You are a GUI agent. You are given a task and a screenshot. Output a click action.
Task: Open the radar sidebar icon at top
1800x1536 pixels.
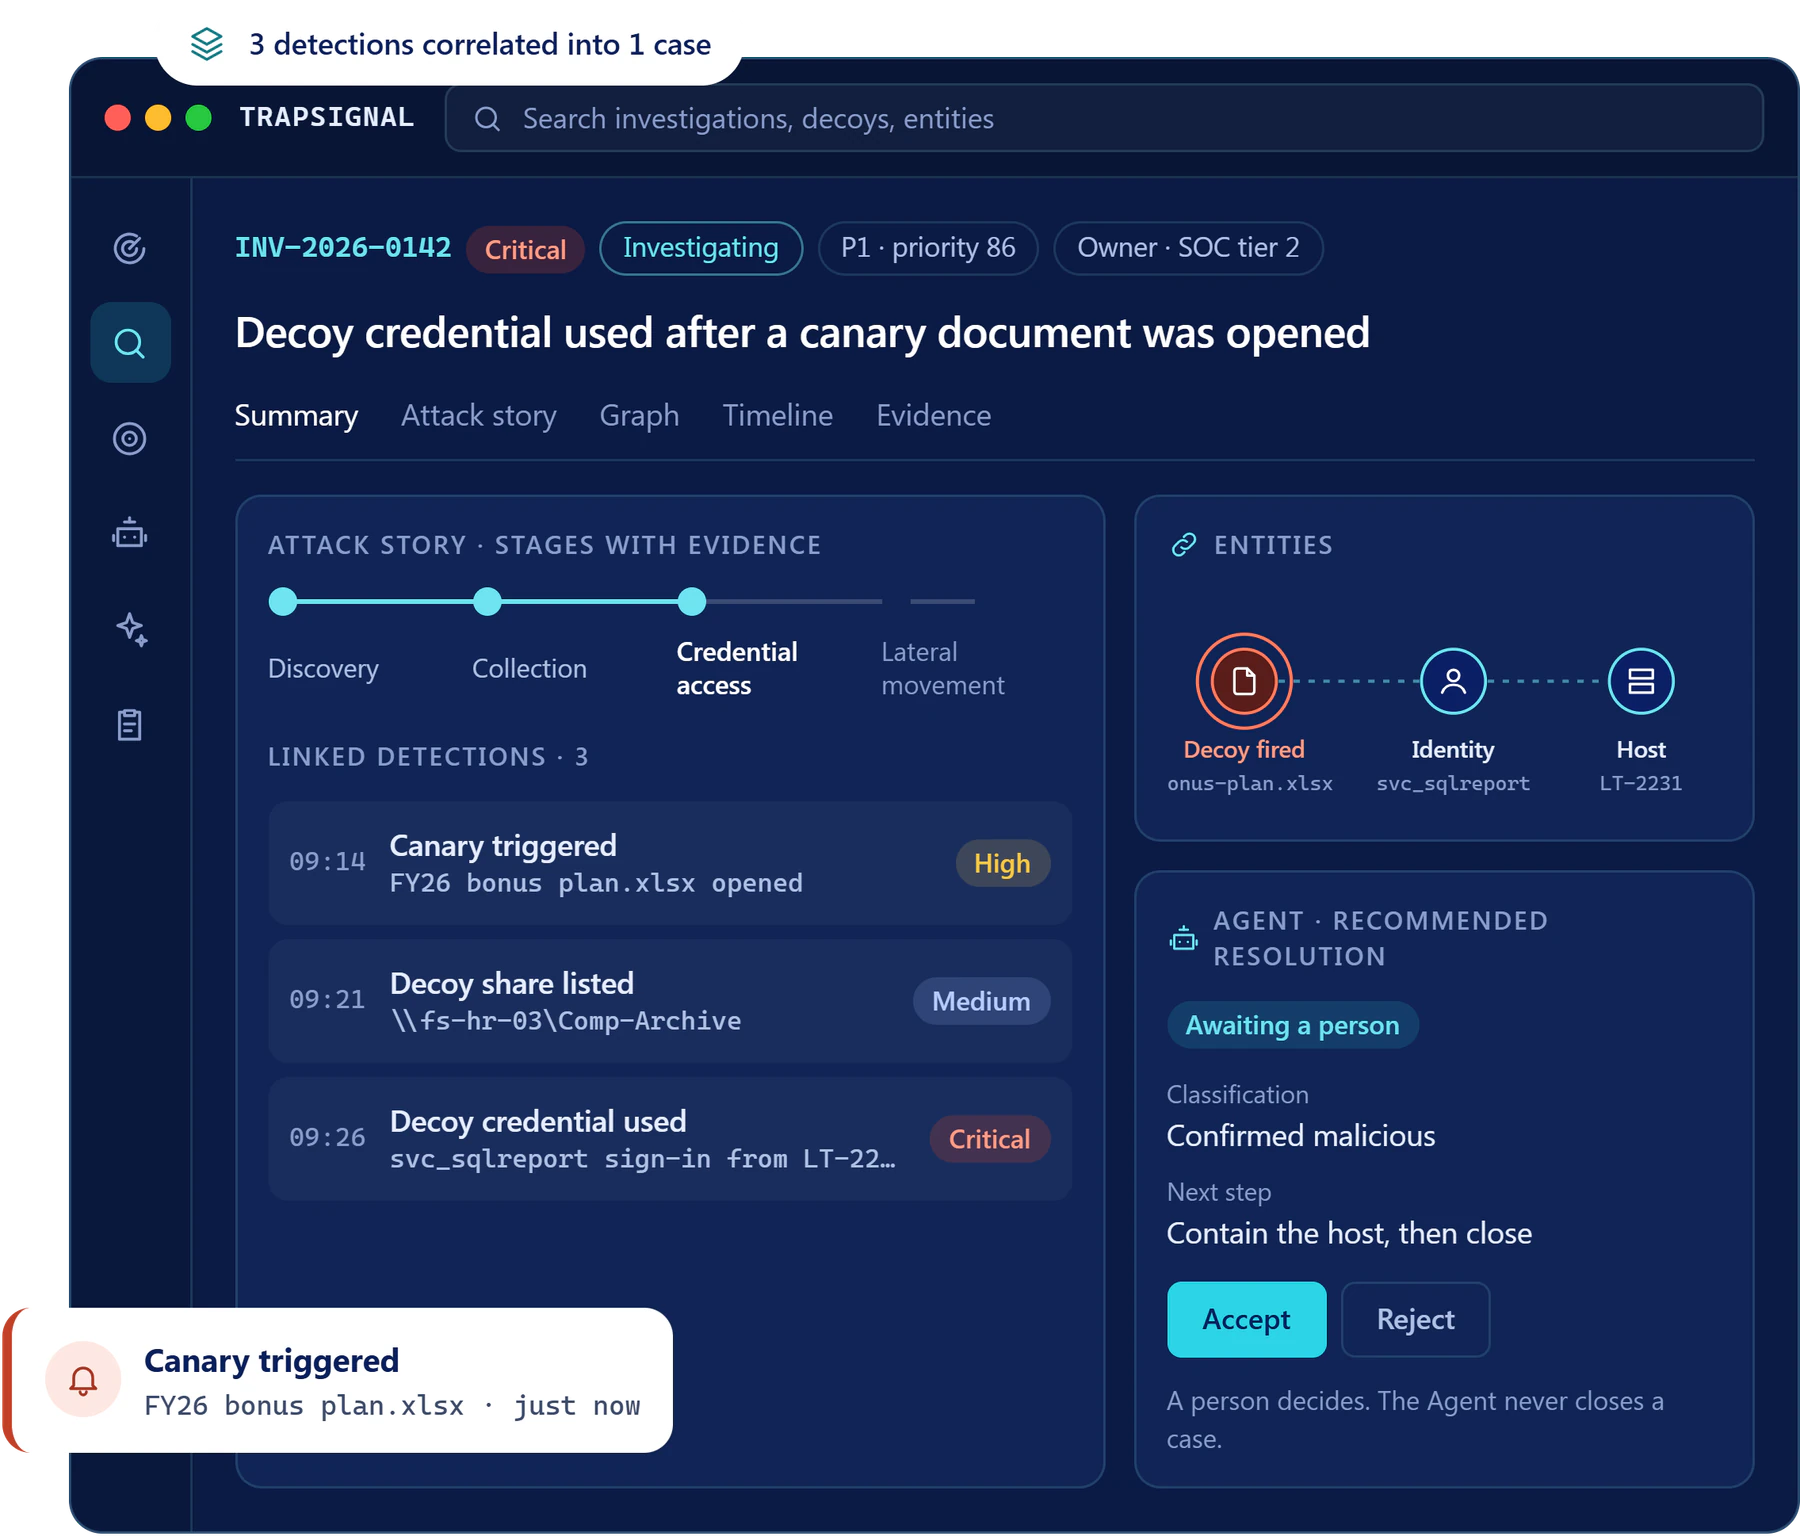coord(130,248)
